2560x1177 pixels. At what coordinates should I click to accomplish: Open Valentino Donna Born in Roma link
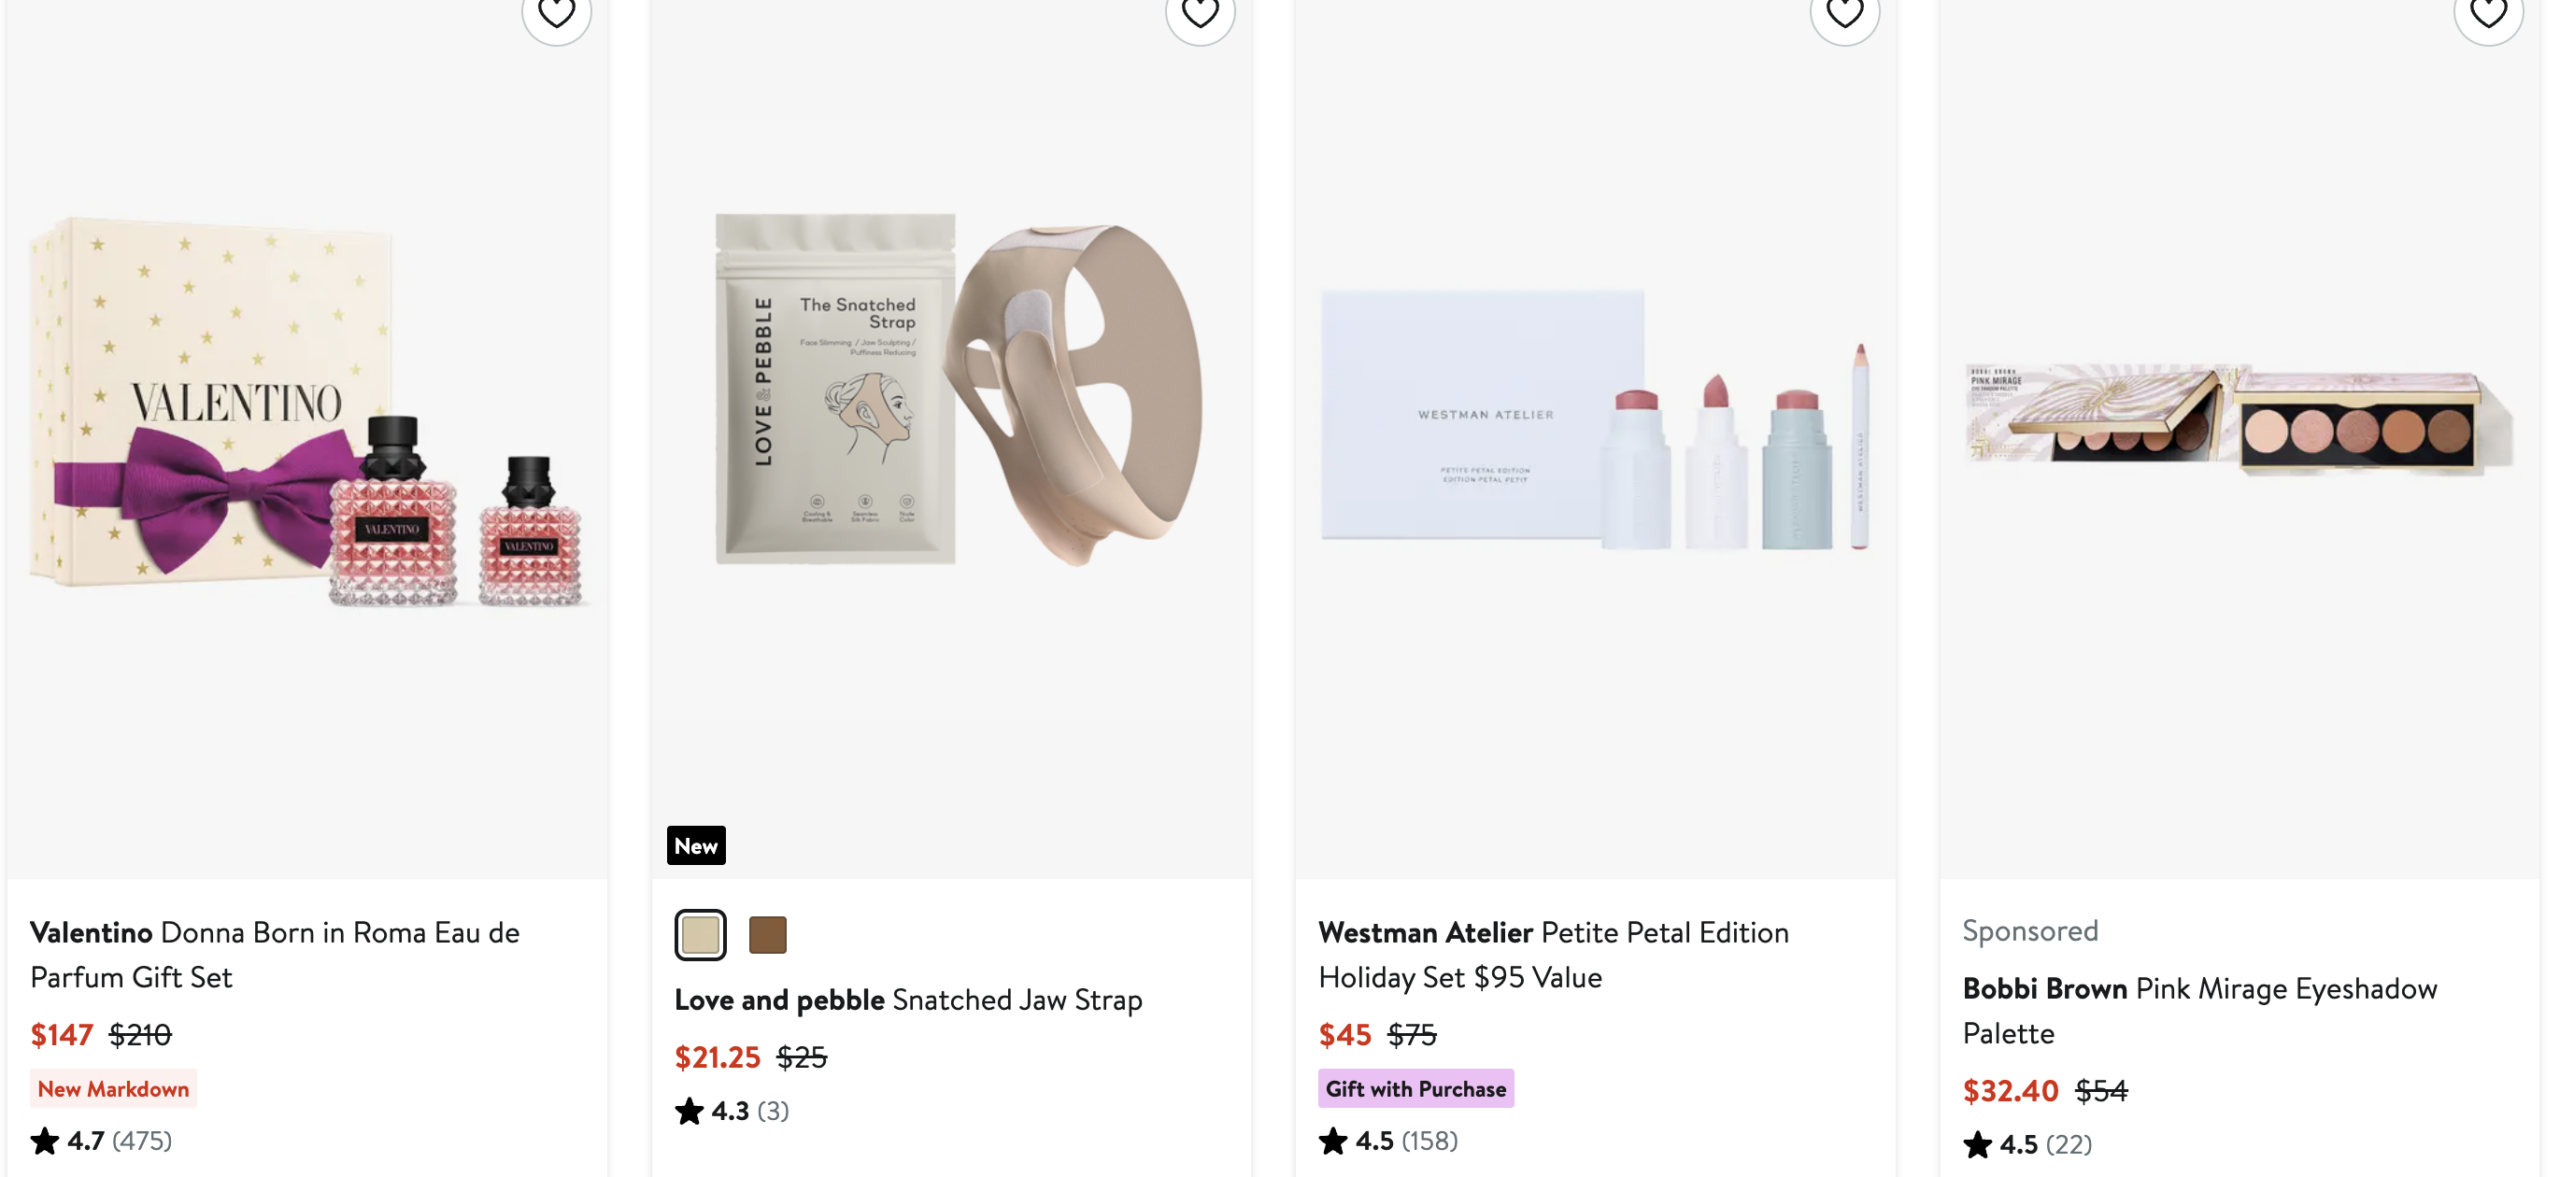point(275,954)
